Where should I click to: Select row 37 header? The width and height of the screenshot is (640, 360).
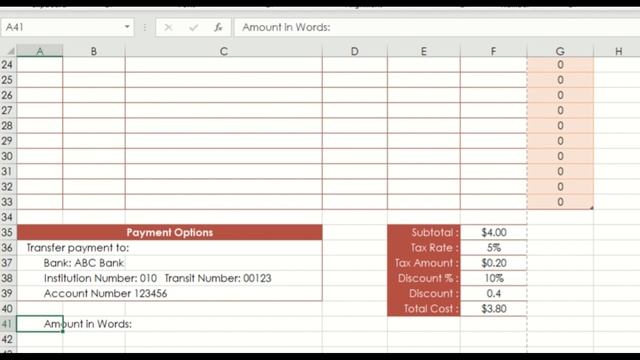tap(8, 263)
